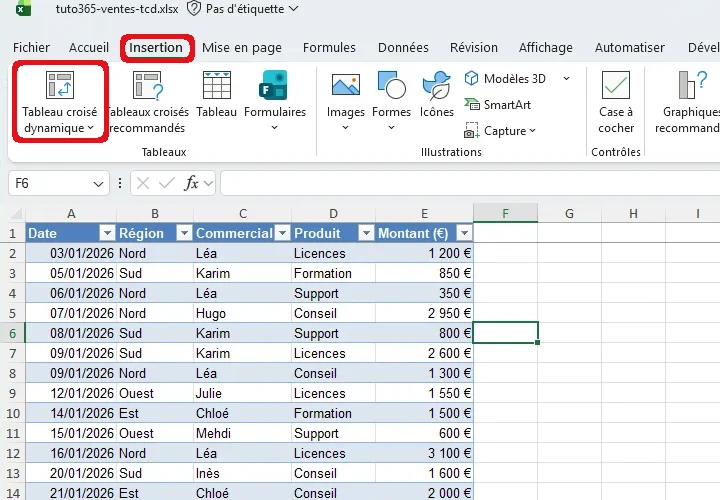Click the 850 € amount cell

point(424,273)
